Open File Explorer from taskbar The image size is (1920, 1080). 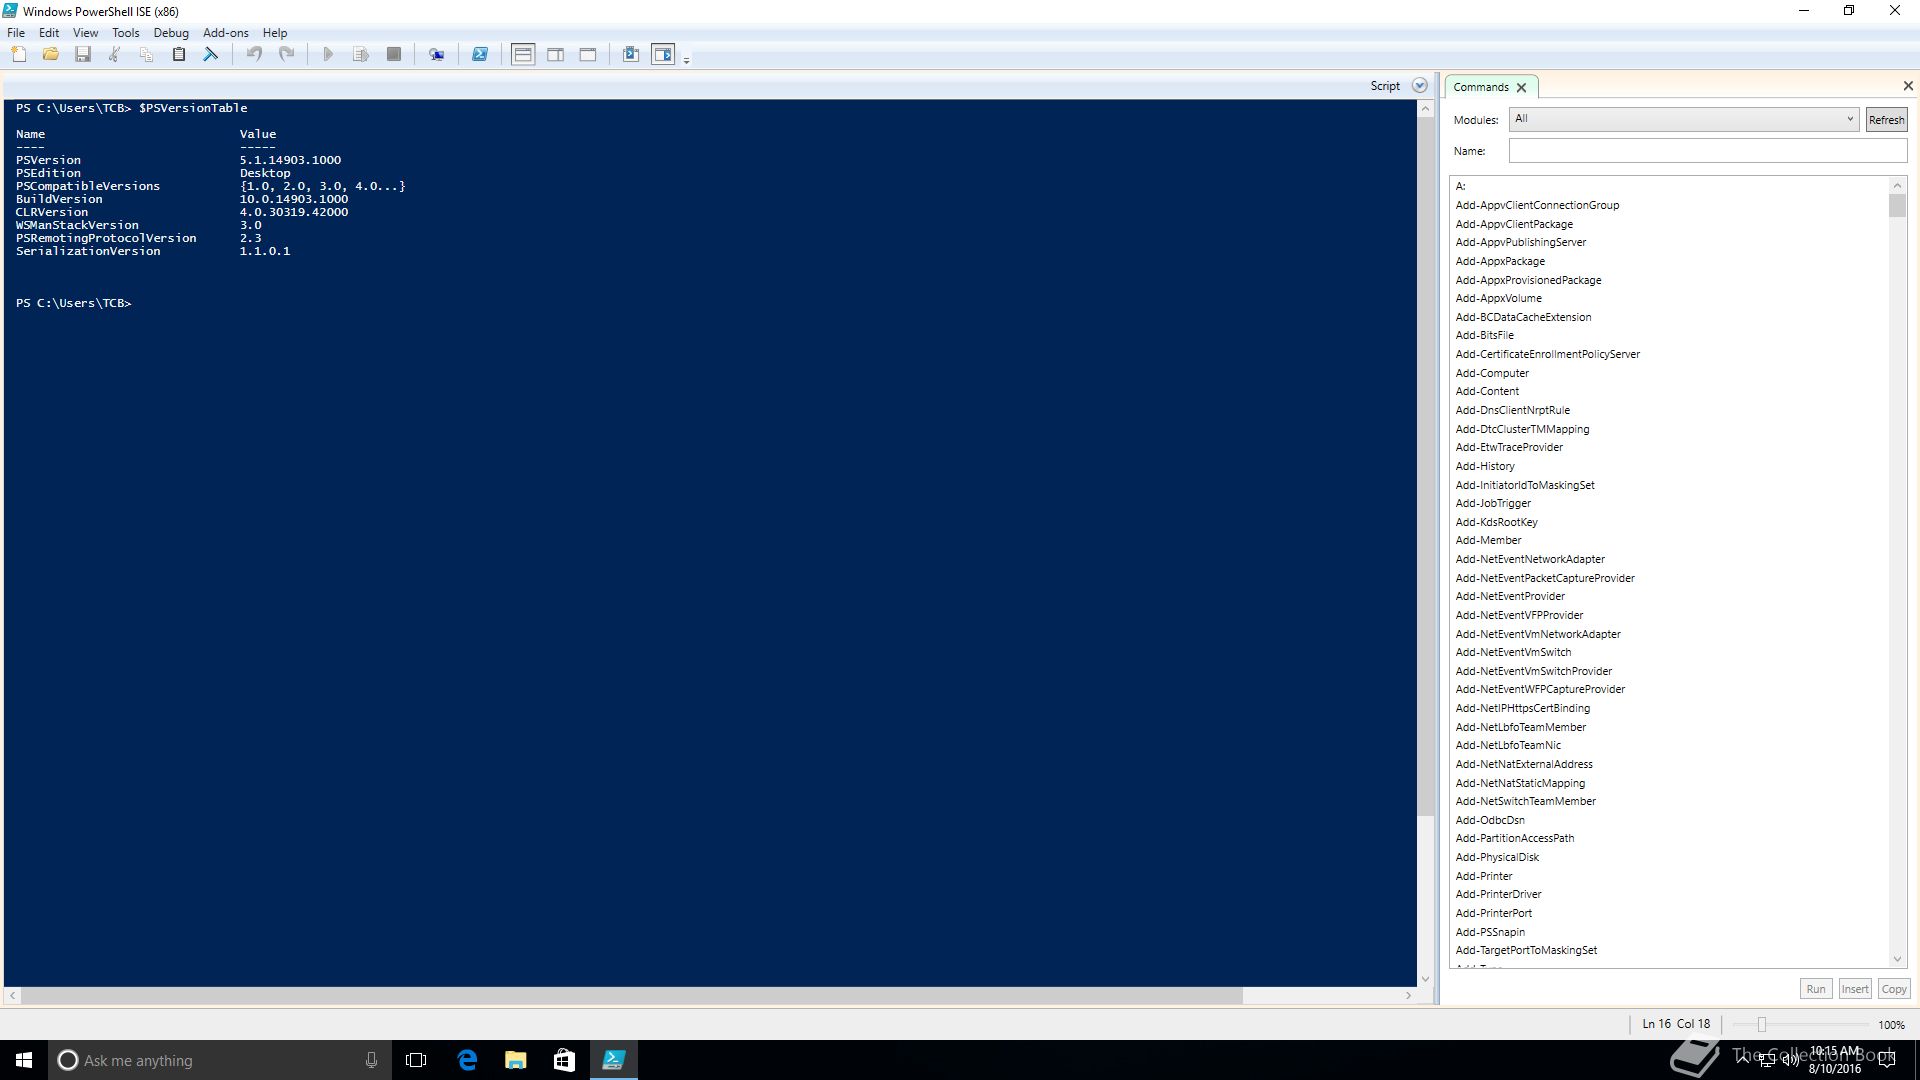(x=515, y=1060)
